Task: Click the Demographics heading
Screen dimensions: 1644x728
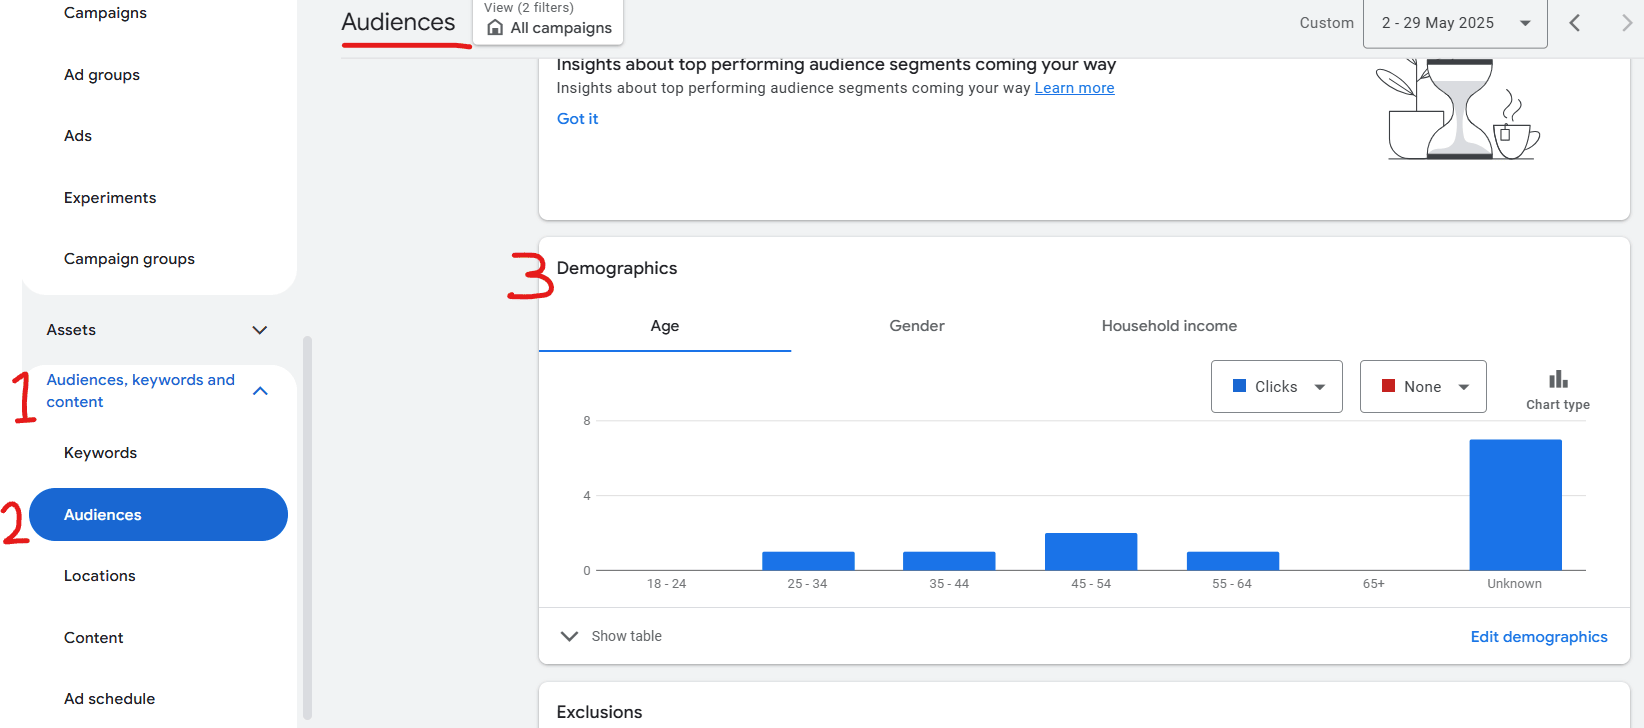Action: pyautogui.click(x=617, y=268)
